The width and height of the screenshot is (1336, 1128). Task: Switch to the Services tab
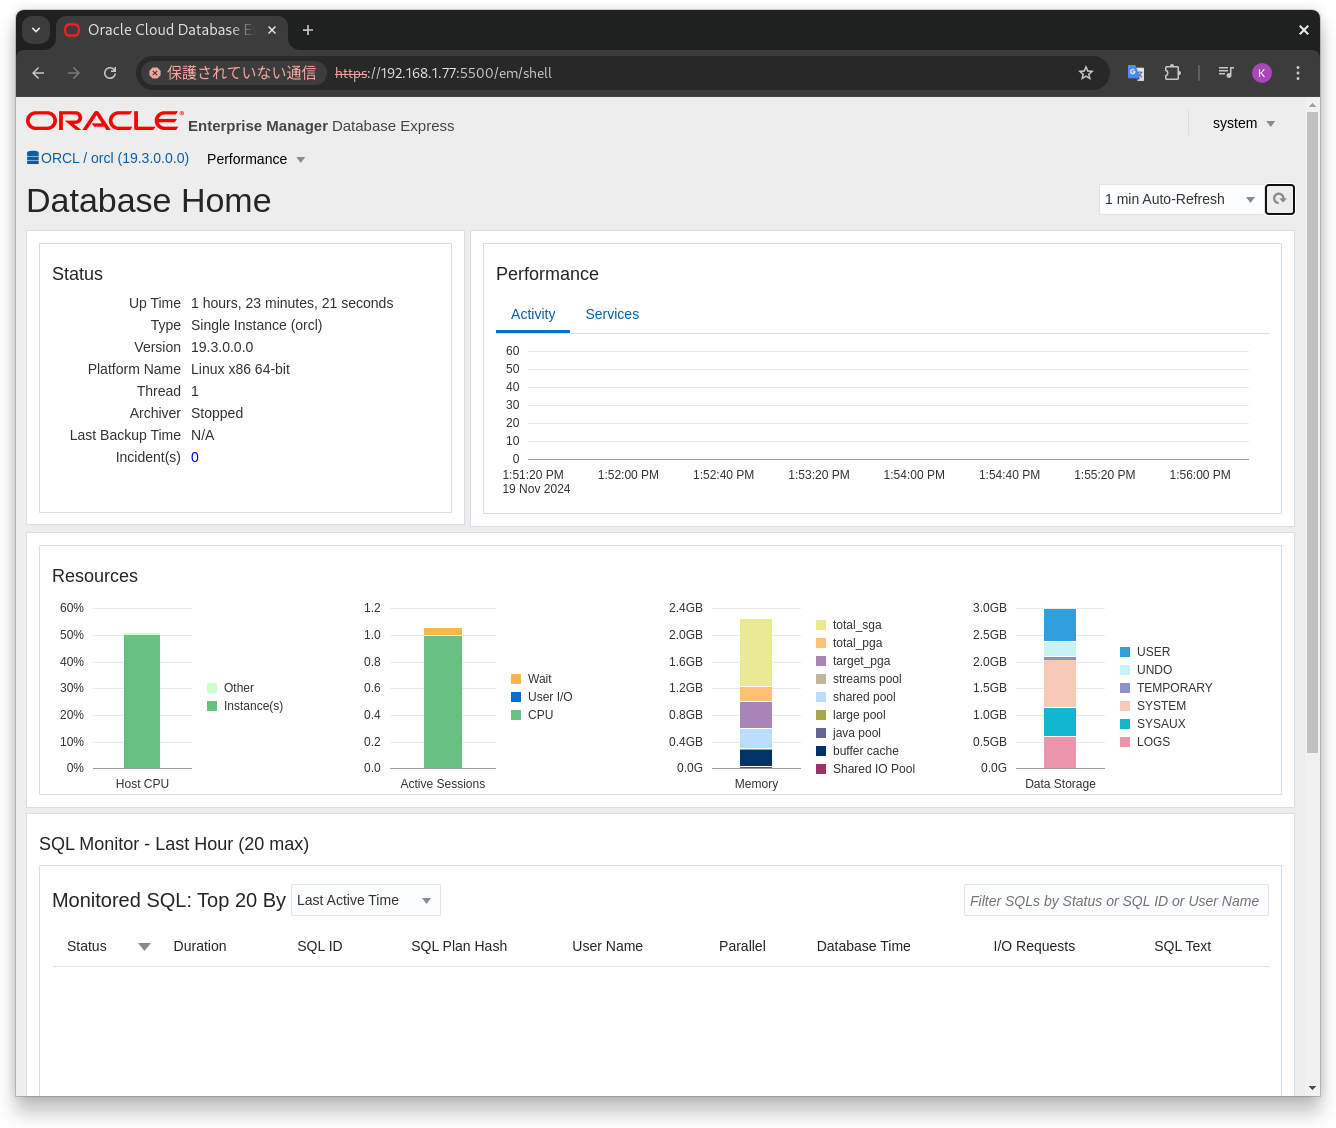(612, 314)
